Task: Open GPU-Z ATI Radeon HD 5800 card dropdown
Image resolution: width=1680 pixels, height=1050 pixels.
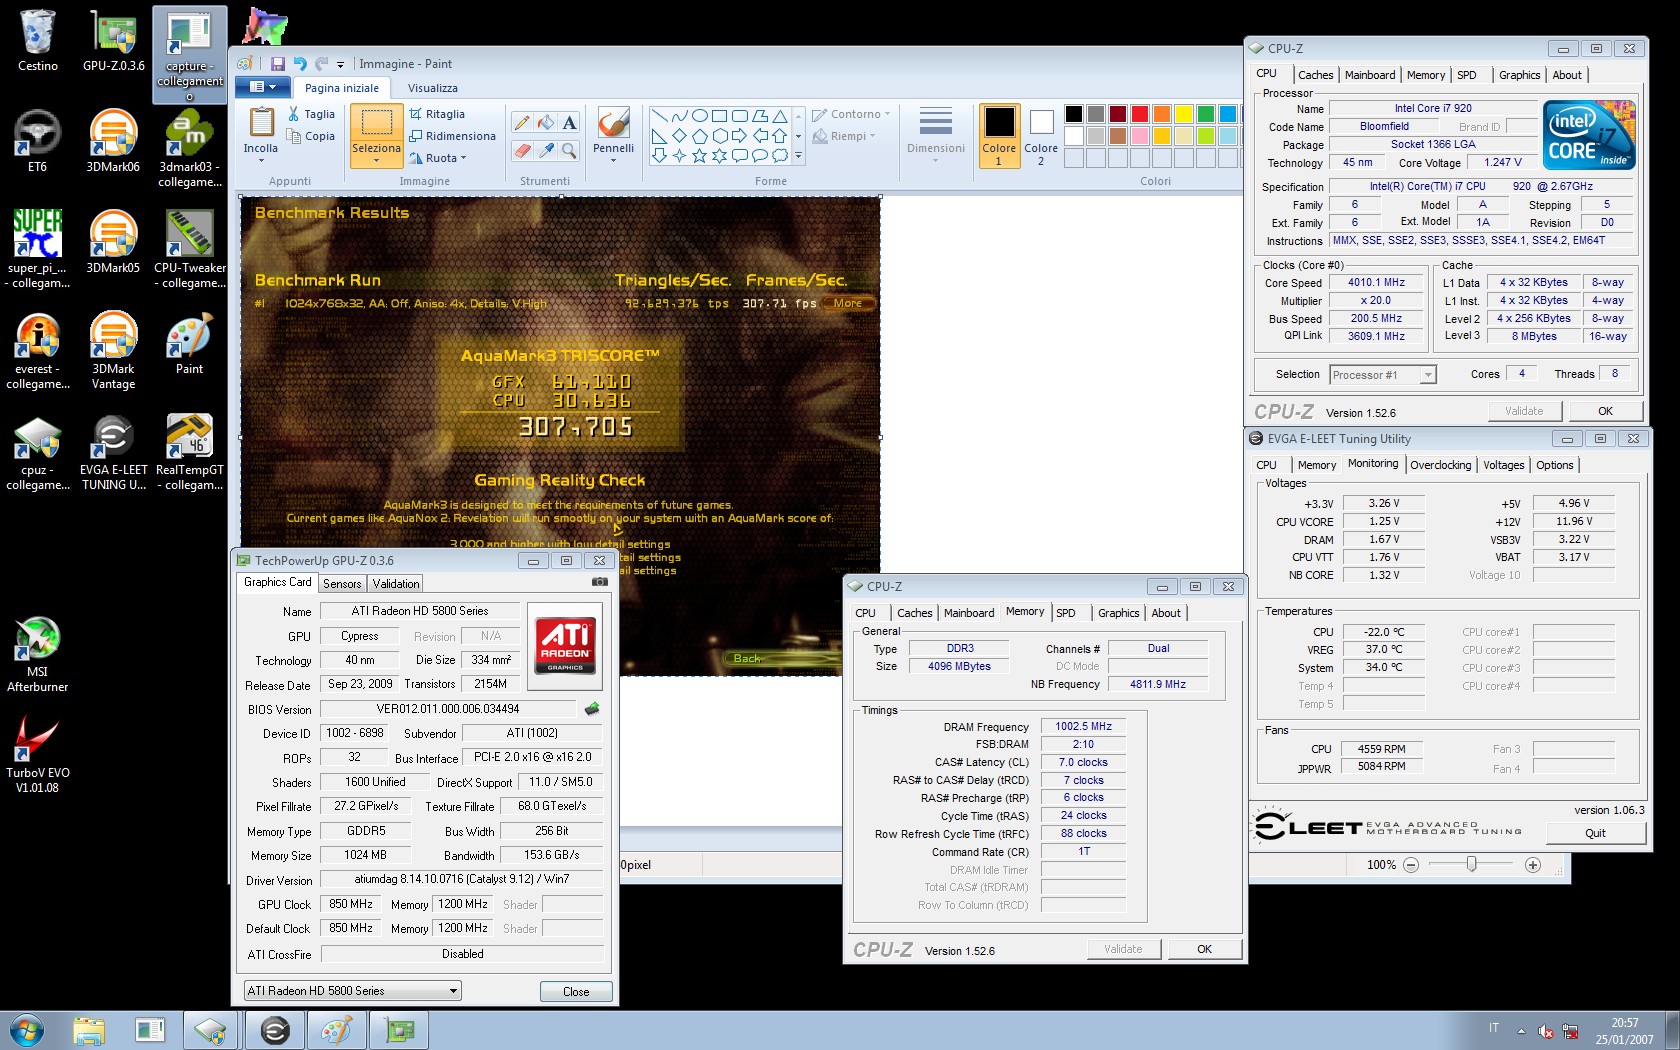Action: [x=352, y=991]
